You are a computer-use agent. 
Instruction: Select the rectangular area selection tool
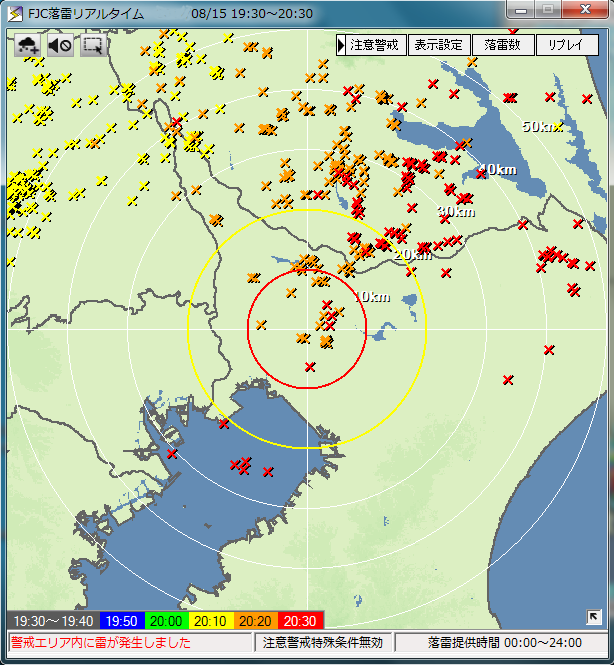point(93,45)
